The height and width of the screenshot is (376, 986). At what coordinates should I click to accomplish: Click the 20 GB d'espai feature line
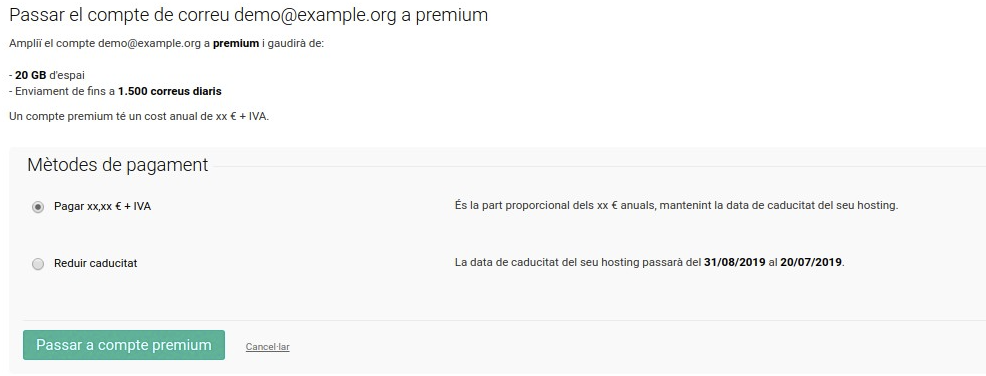[x=47, y=75]
